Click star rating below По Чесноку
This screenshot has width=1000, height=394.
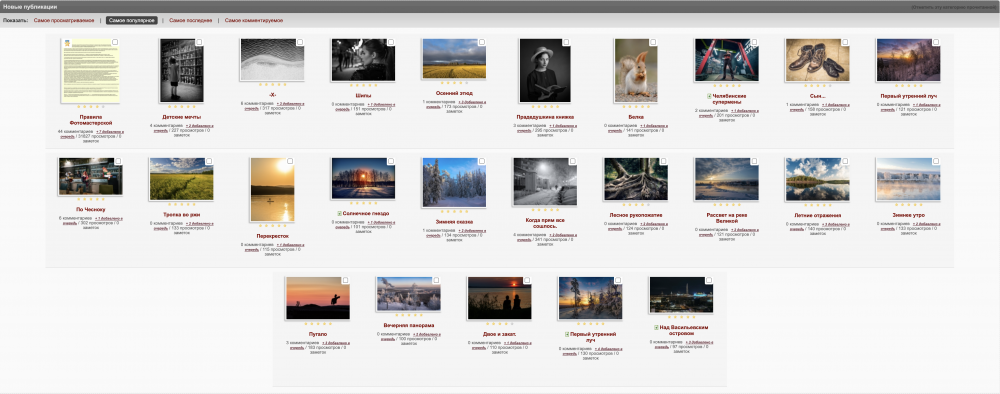(x=90, y=199)
